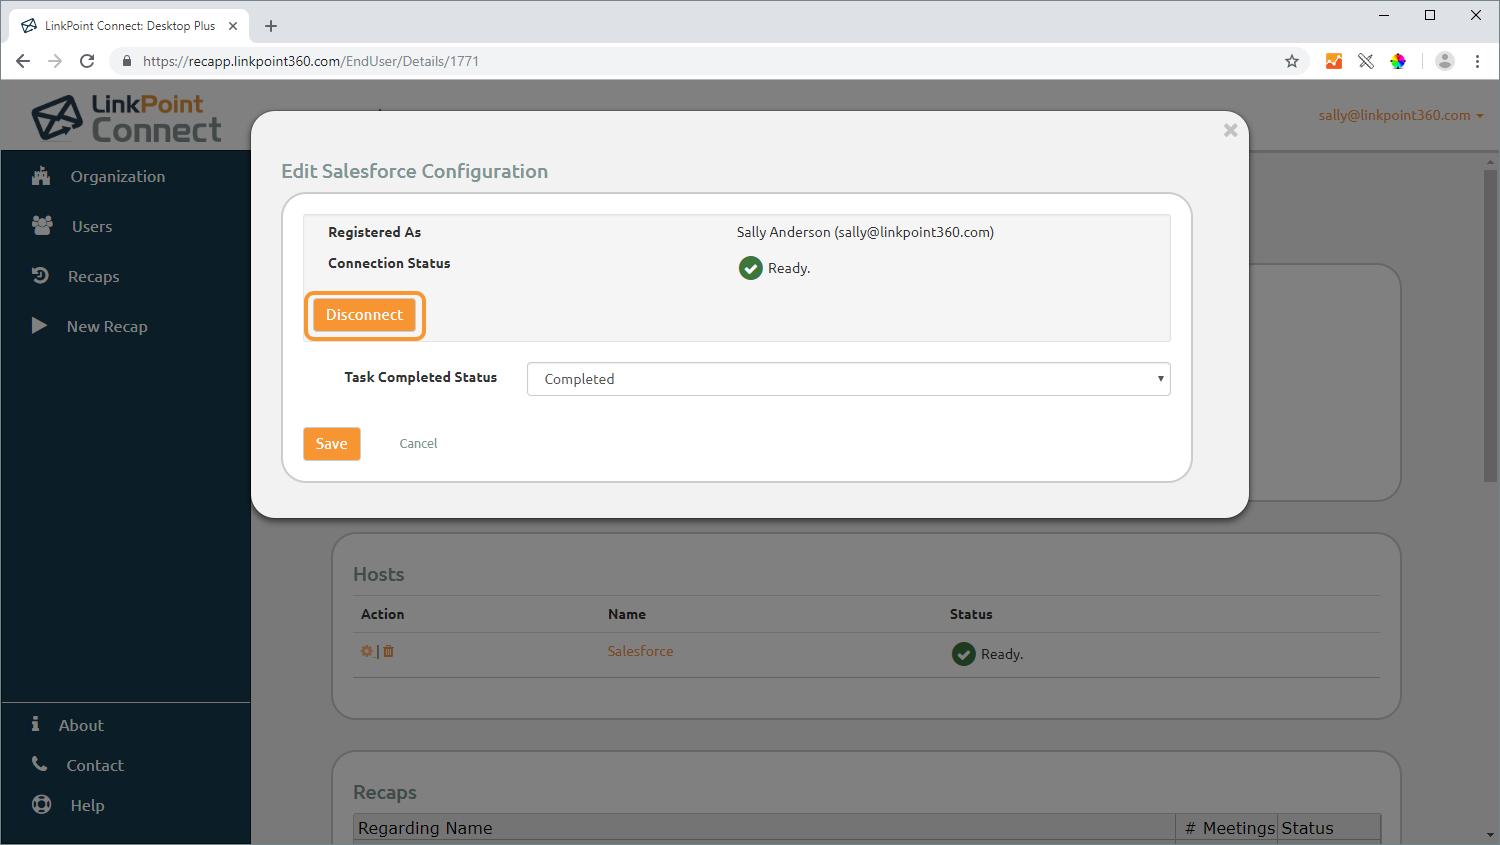
Task: Click the Hosts table Ready check icon
Action: tap(964, 654)
